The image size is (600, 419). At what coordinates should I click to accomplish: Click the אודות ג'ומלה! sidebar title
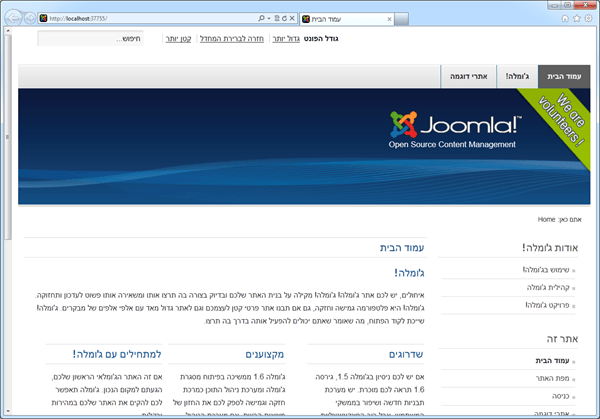(550, 248)
